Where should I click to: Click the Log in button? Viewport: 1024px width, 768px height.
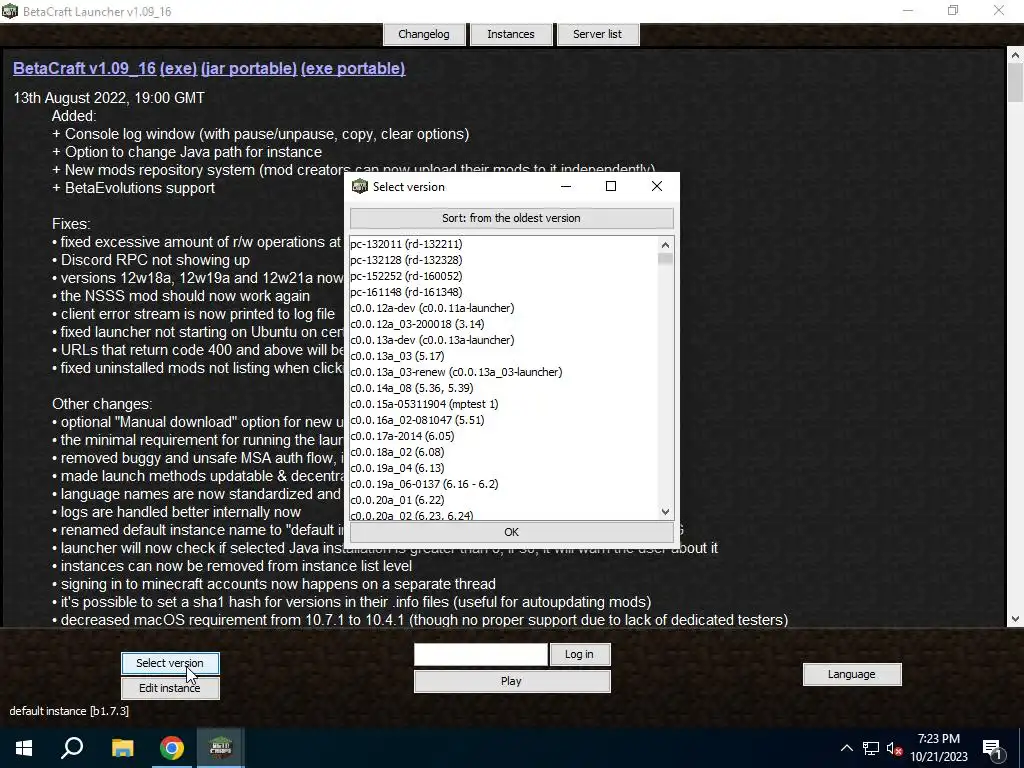pos(579,654)
